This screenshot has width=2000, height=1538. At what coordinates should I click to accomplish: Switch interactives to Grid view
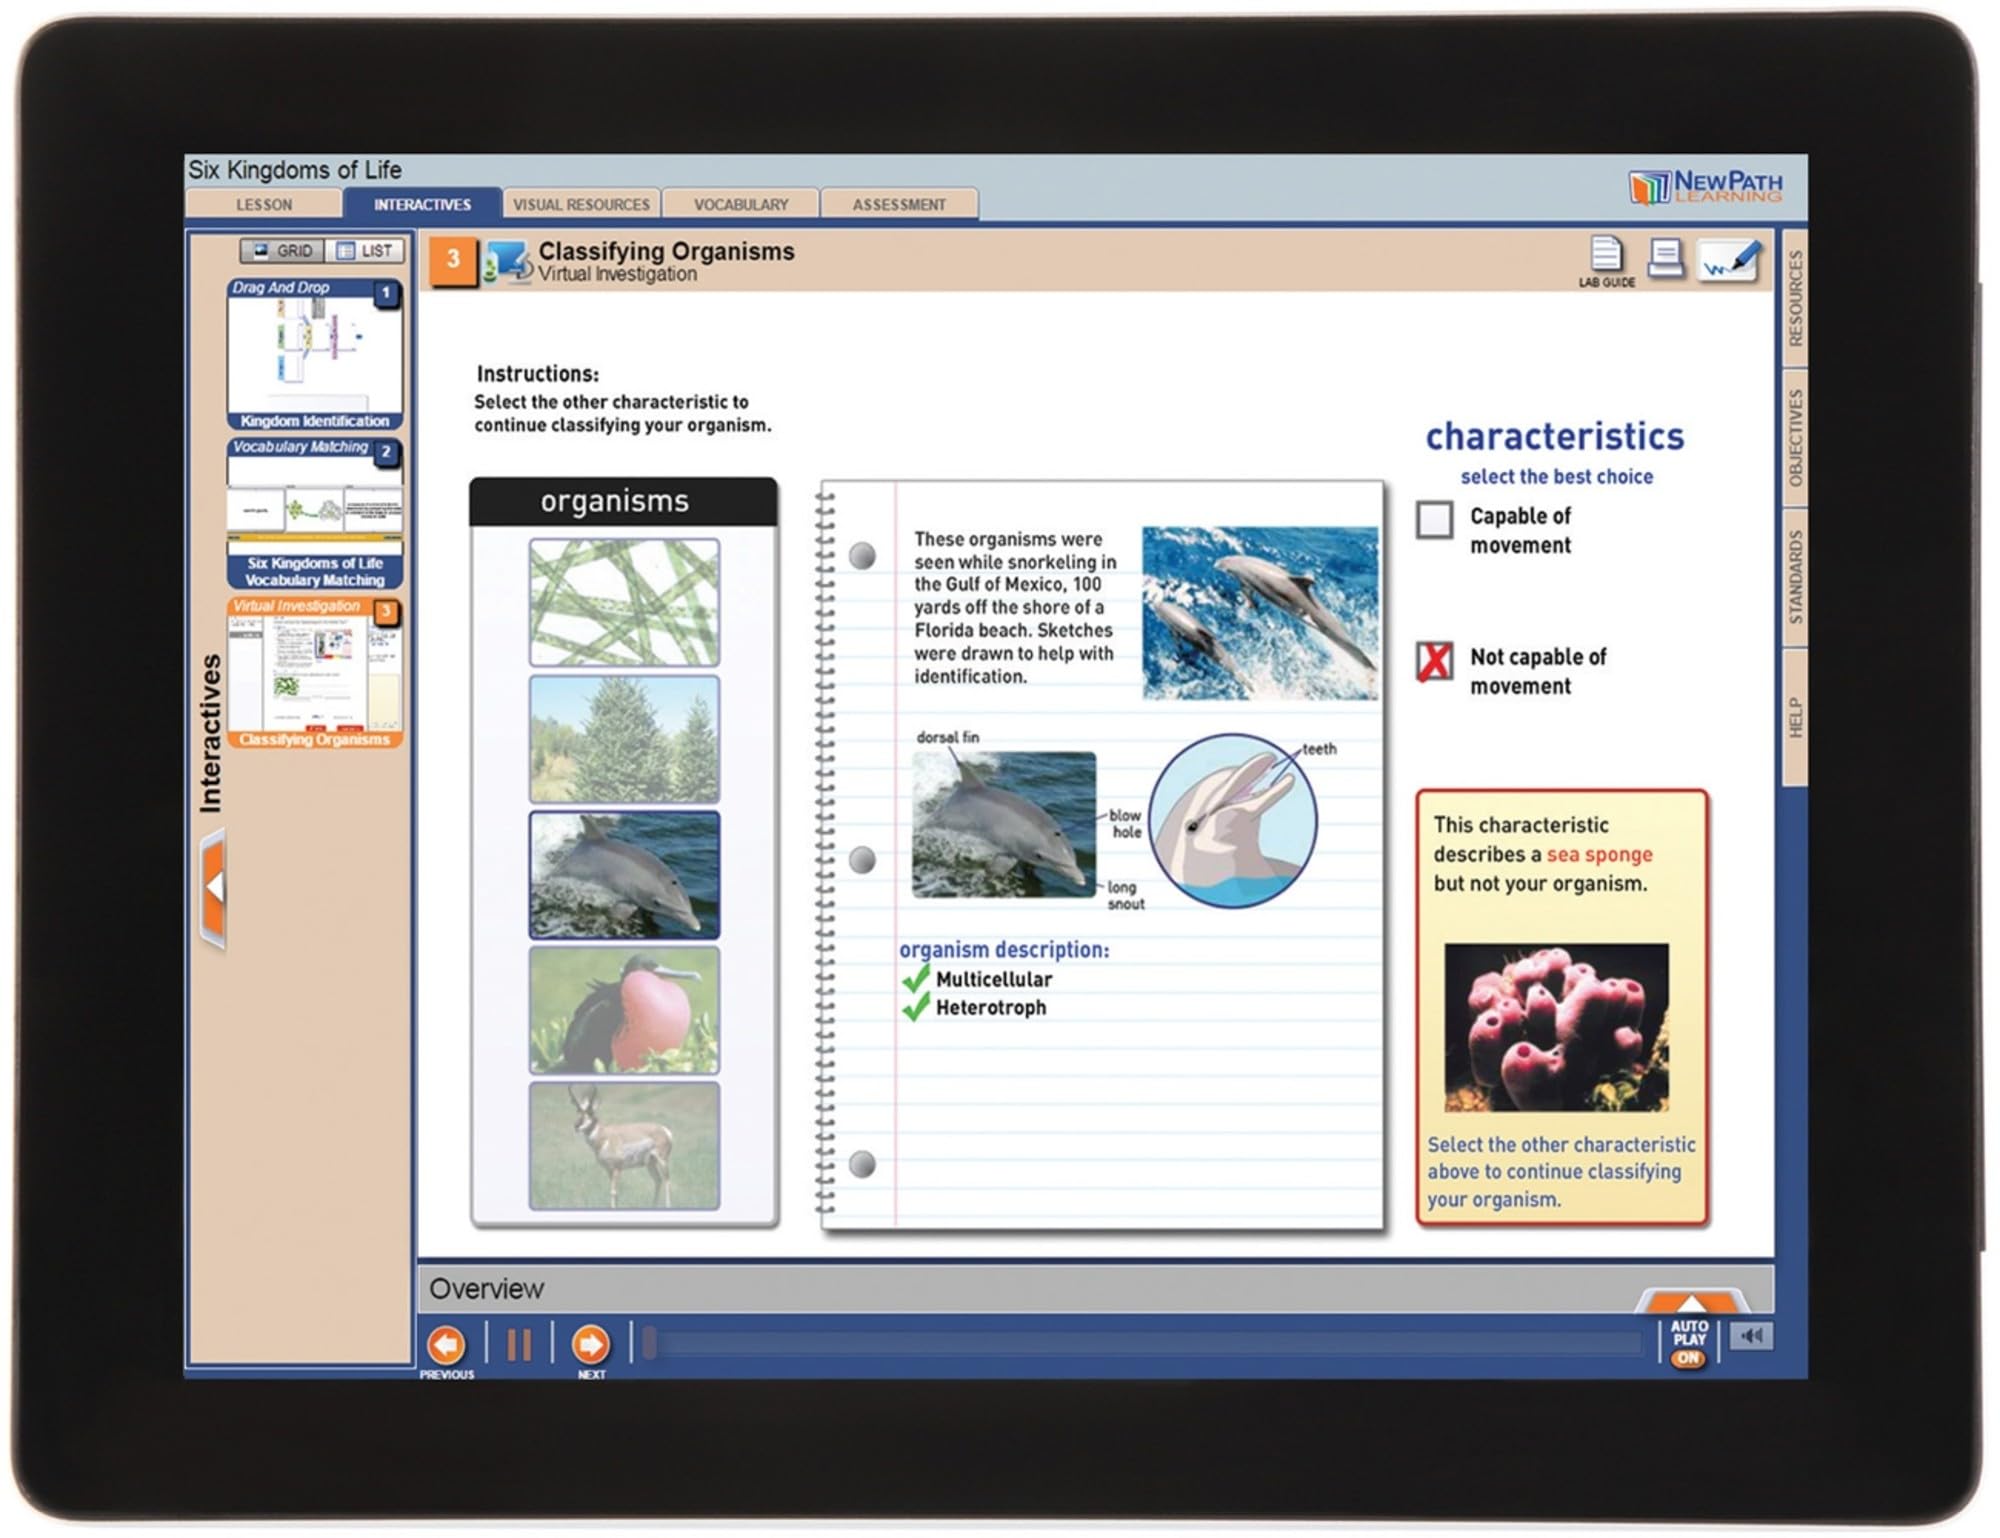282,250
